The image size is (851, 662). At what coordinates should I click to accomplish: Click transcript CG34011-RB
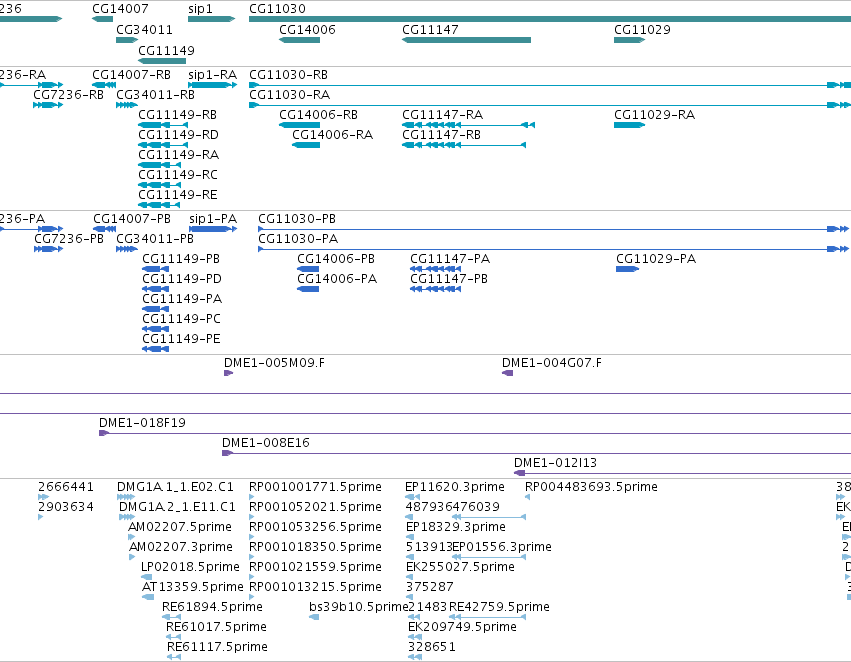coord(155,94)
